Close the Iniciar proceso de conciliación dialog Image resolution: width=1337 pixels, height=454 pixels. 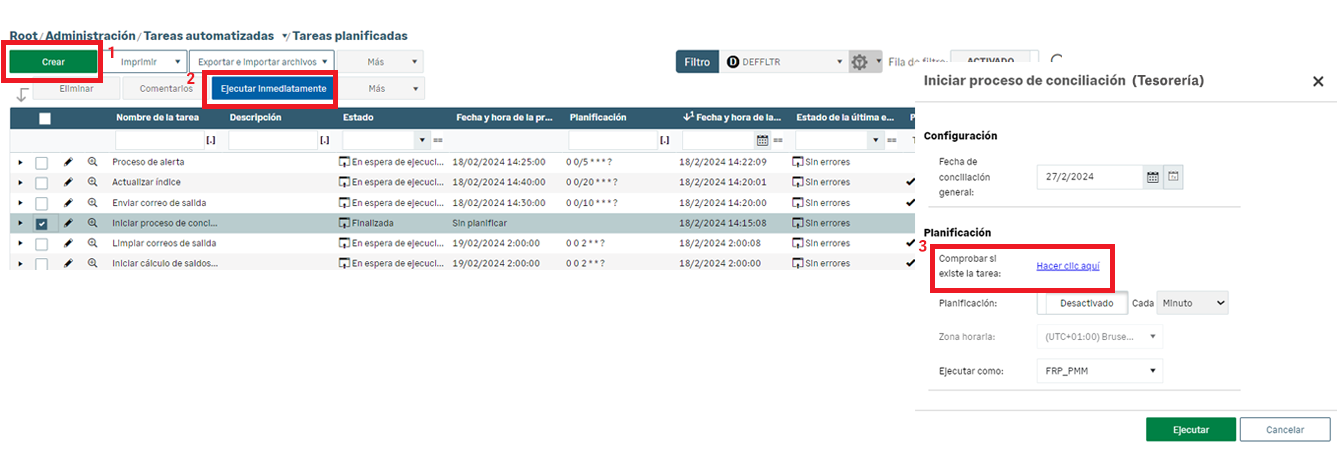point(1317,81)
